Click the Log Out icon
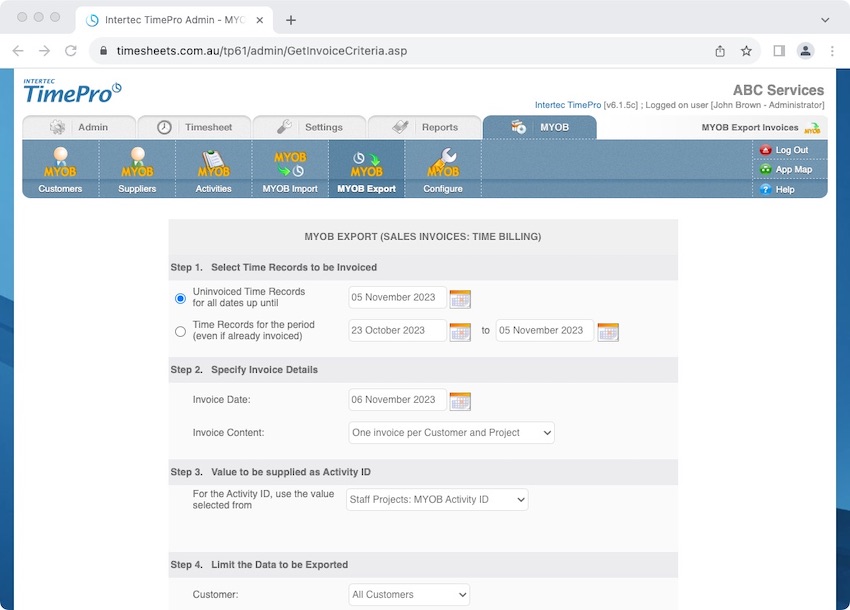Image resolution: width=850 pixels, height=610 pixels. click(x=765, y=150)
